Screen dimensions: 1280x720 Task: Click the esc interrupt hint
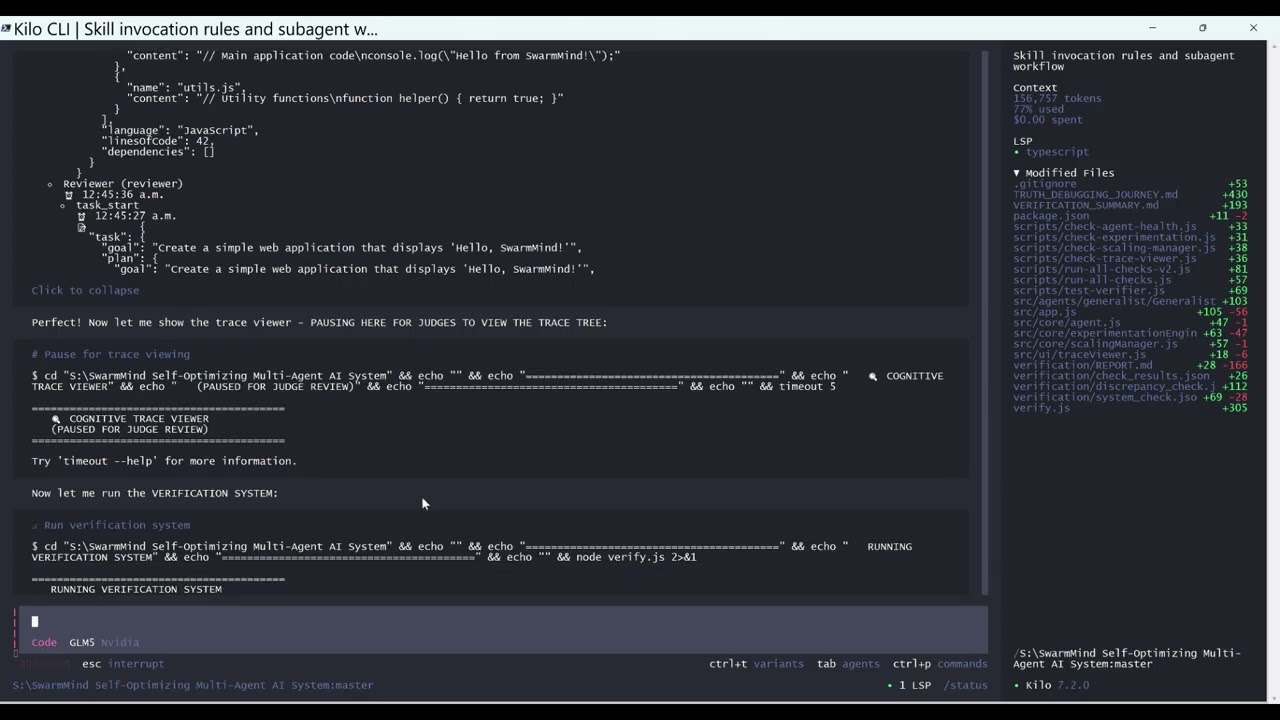coord(123,663)
